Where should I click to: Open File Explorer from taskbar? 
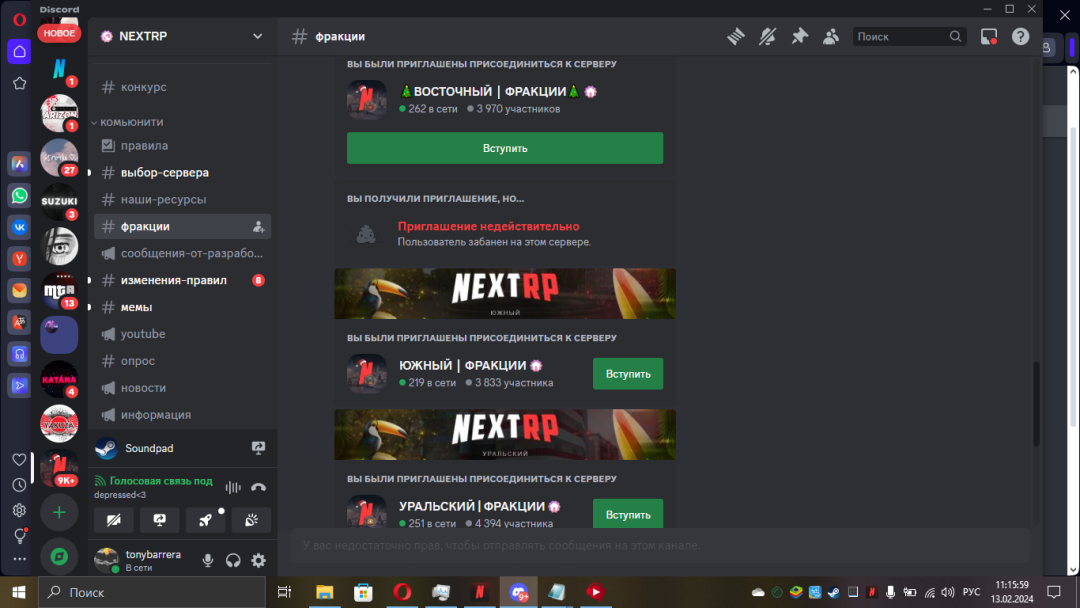tap(324, 592)
